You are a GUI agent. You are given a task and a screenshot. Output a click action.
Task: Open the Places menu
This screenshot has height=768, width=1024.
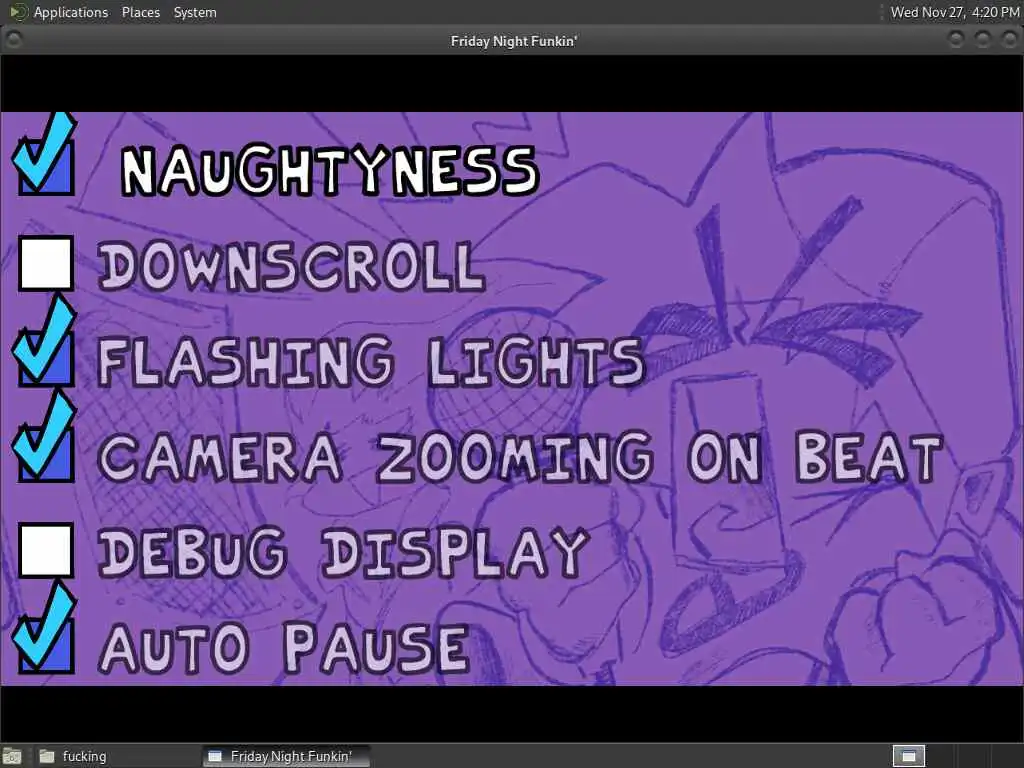(140, 12)
